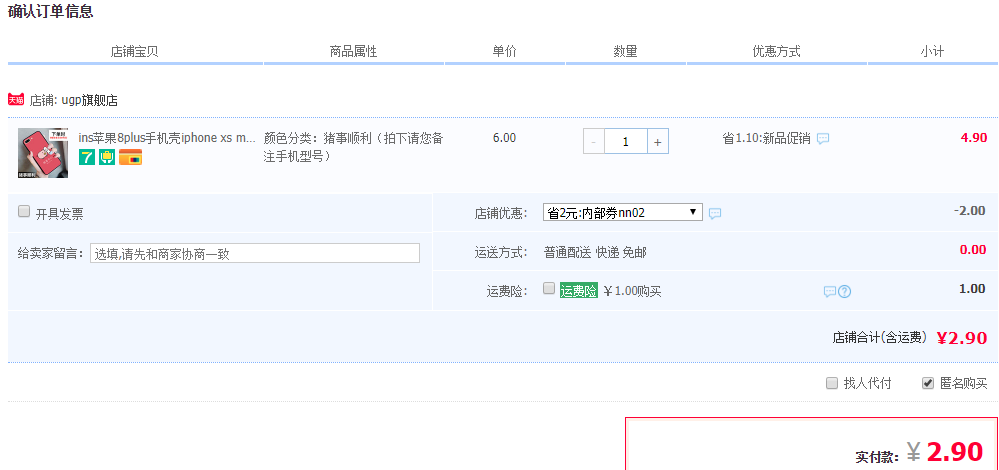This screenshot has height=470, width=999.
Task: Click the shipping insurance price 1.00 at right
Action: pos(972,288)
